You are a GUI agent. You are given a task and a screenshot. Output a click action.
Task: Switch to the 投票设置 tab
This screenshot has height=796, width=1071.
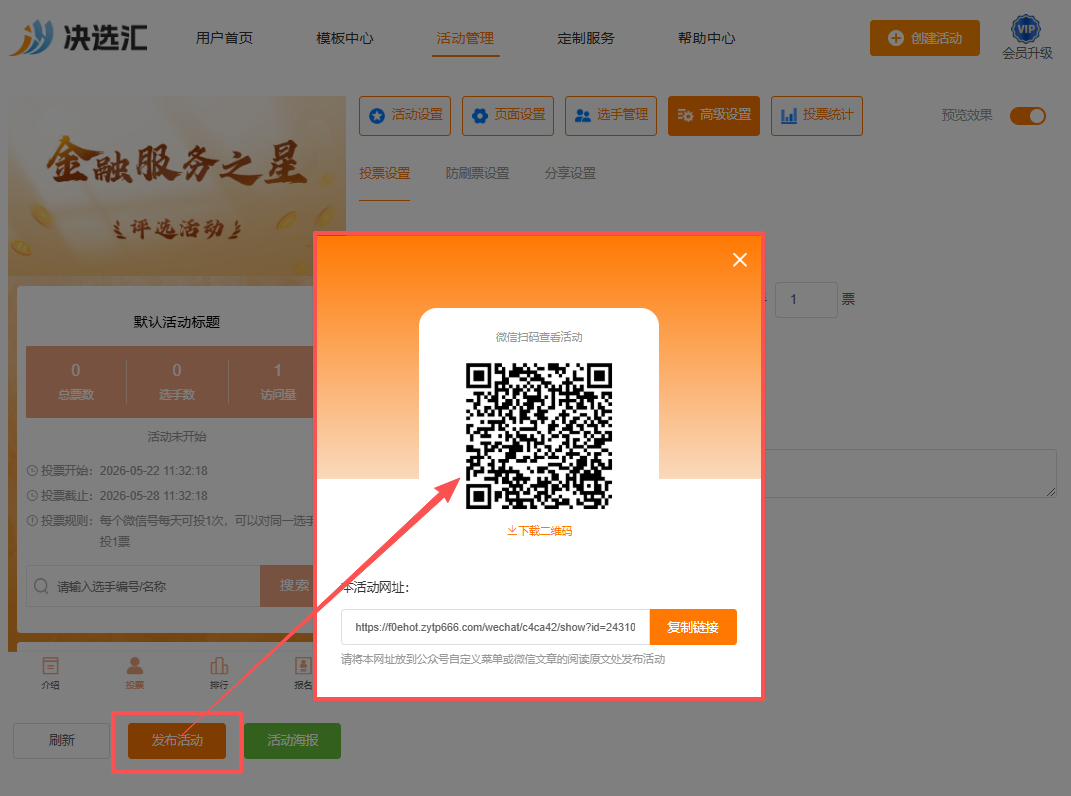[x=385, y=174]
